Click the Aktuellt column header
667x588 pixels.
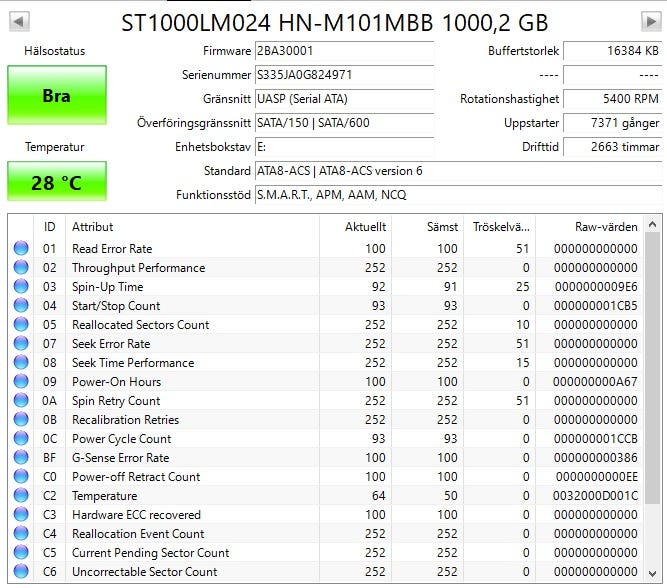pyautogui.click(x=356, y=227)
